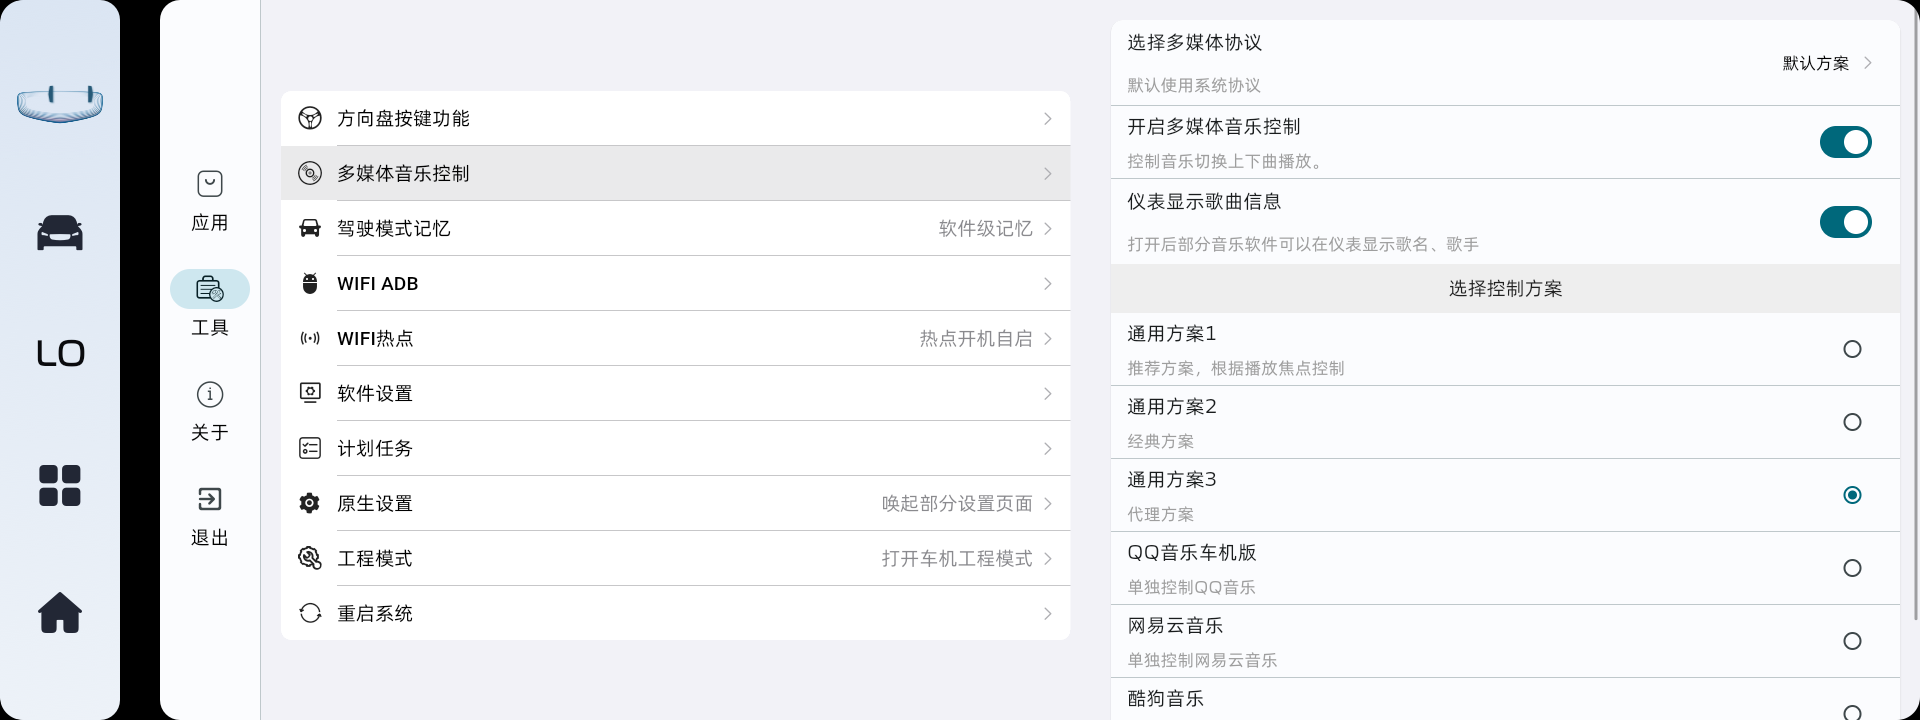Screen dimensions: 1920x720
Task: Click the car icon in left dock
Action: pyautogui.click(x=60, y=232)
